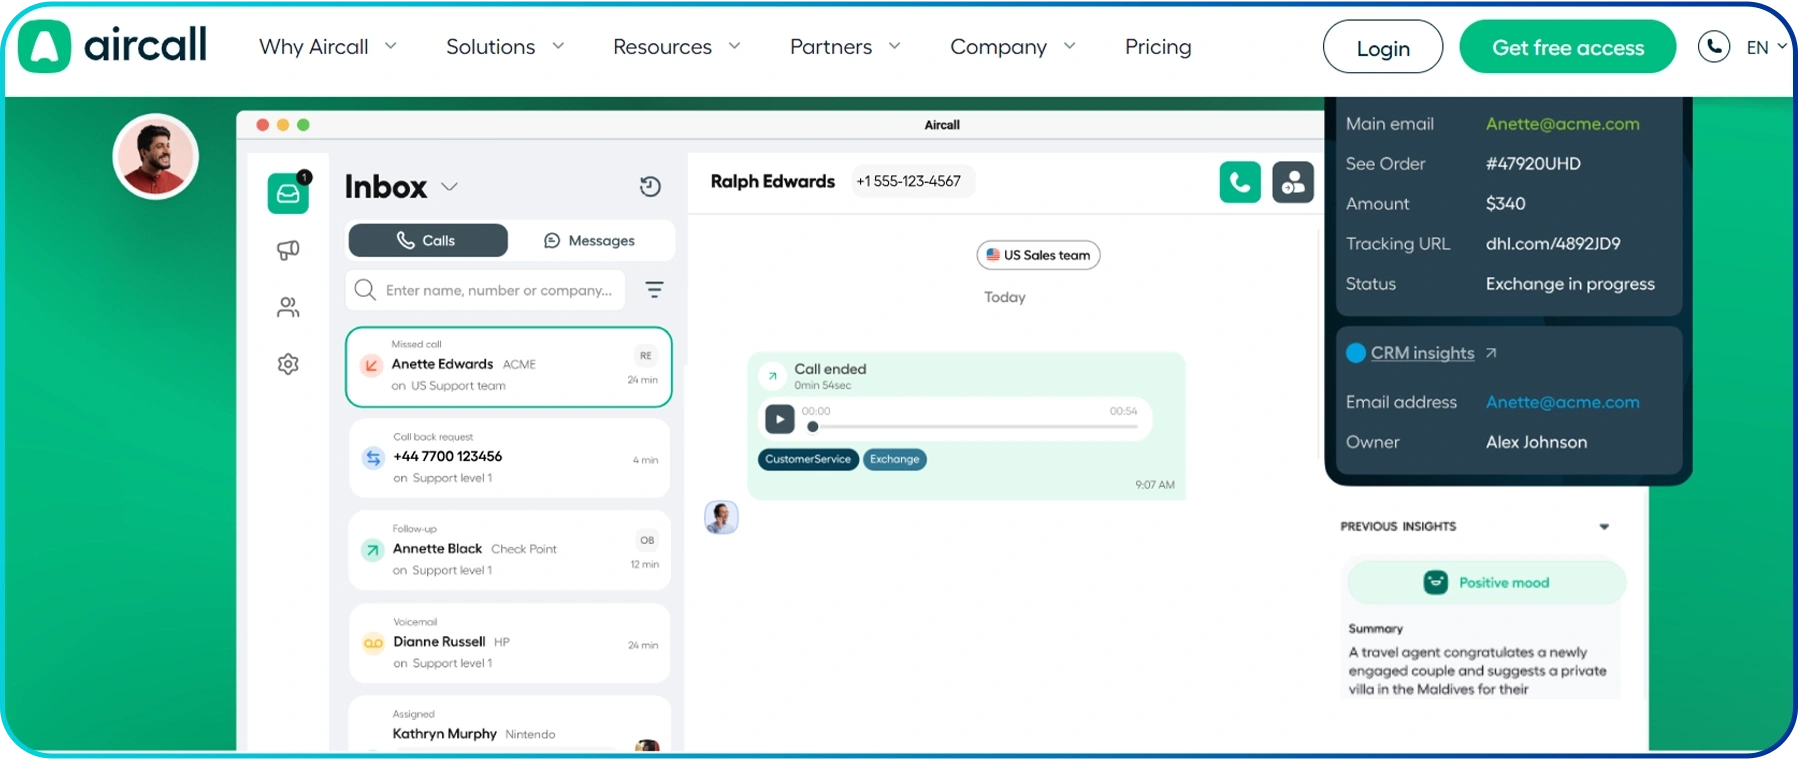The width and height of the screenshot is (1798, 760).
Task: Select the Dianne Russell voicemail item
Action: (509, 643)
